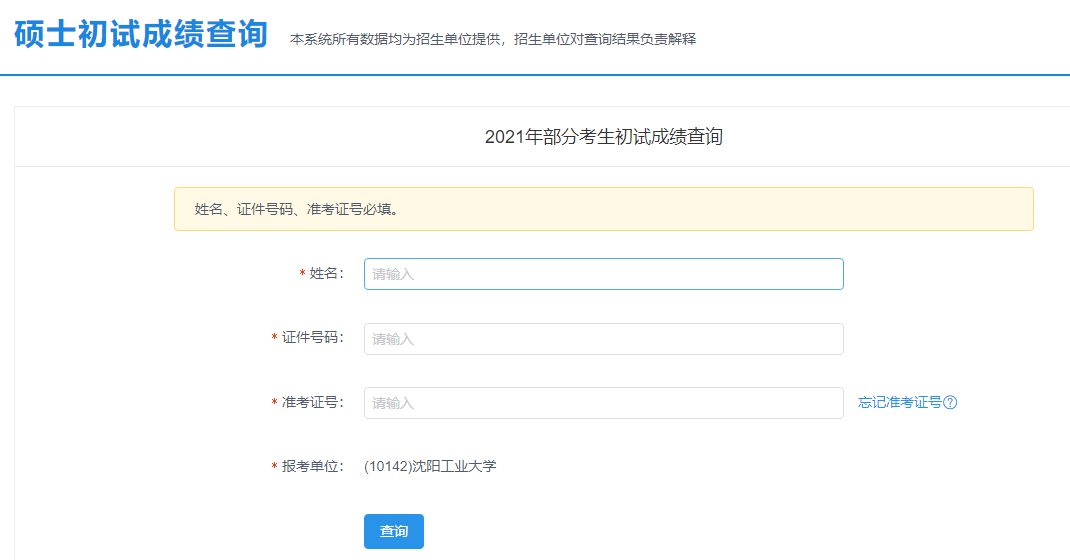The width and height of the screenshot is (1070, 560).
Task: Click the red asterisk beside 证件号码
Action: pyautogui.click(x=275, y=339)
